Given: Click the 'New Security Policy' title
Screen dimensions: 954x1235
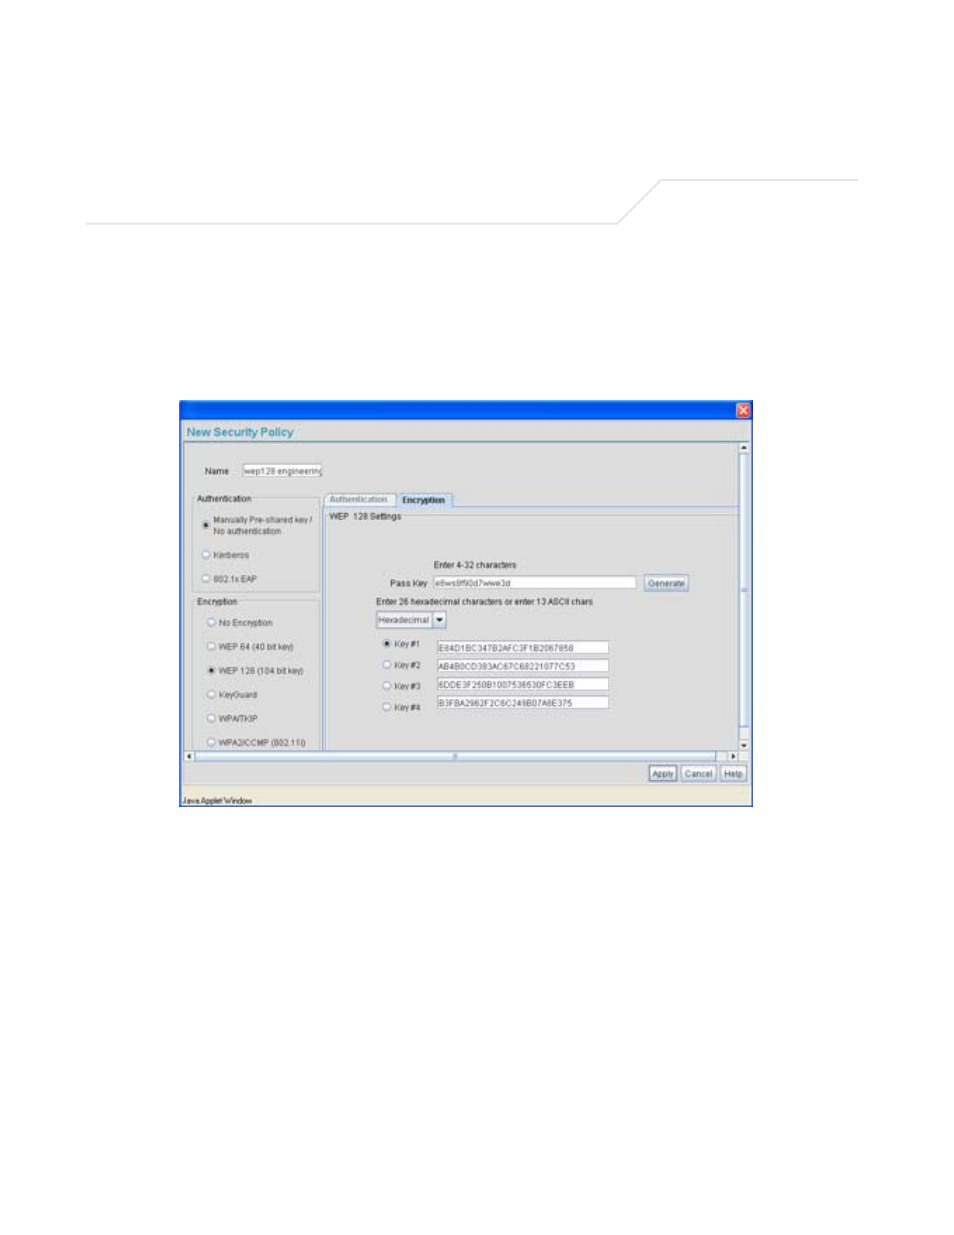Looking at the screenshot, I should tap(240, 432).
